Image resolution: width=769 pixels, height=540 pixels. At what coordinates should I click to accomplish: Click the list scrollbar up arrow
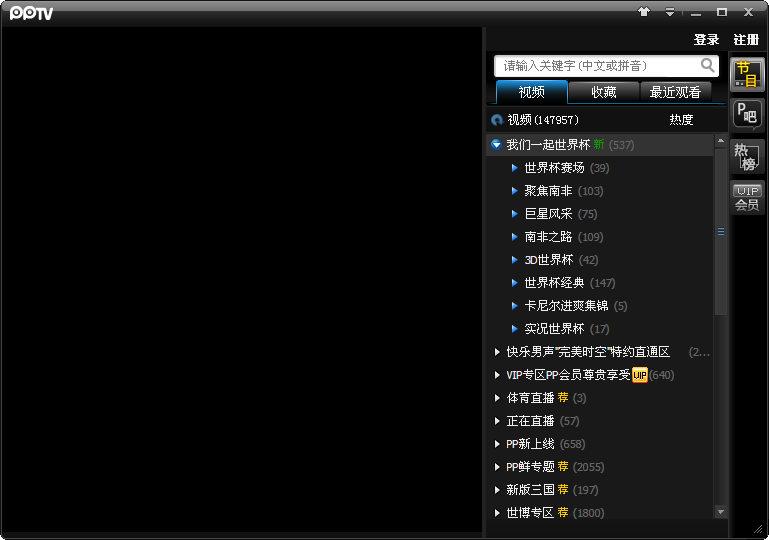720,141
